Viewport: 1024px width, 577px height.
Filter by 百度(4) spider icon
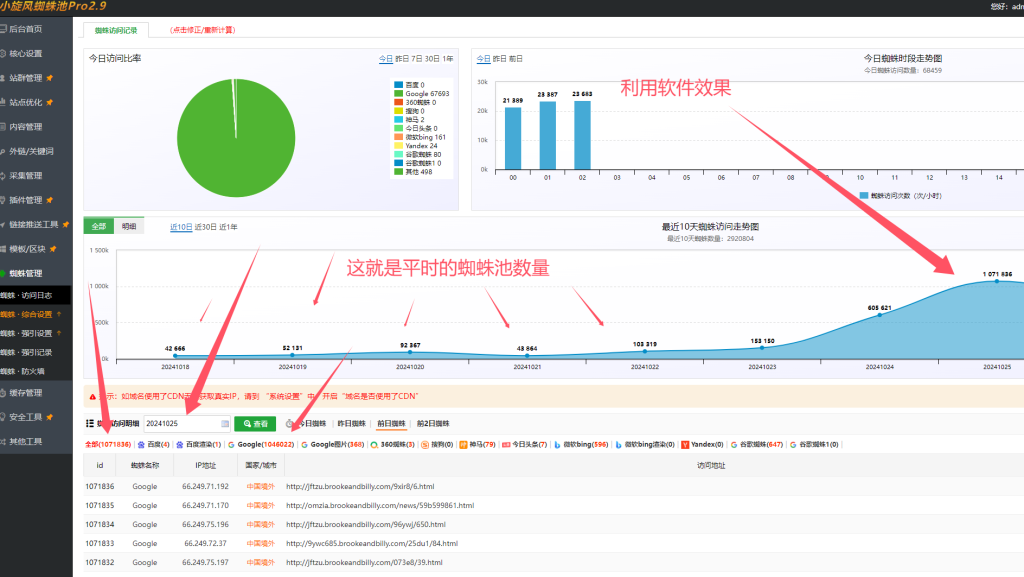(141, 444)
